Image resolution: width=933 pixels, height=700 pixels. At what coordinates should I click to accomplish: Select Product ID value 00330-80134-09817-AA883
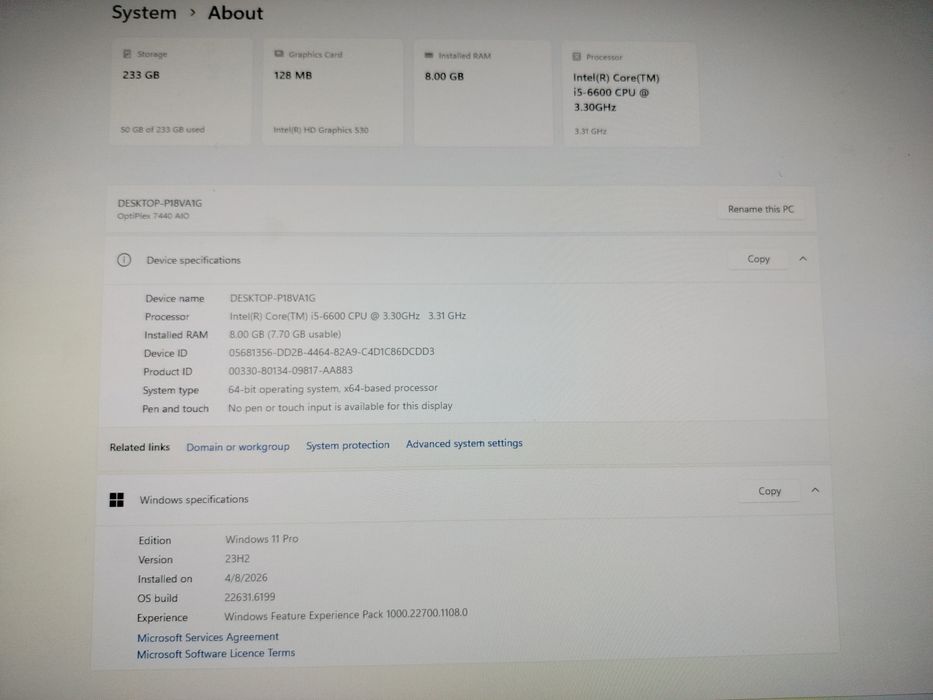click(290, 371)
